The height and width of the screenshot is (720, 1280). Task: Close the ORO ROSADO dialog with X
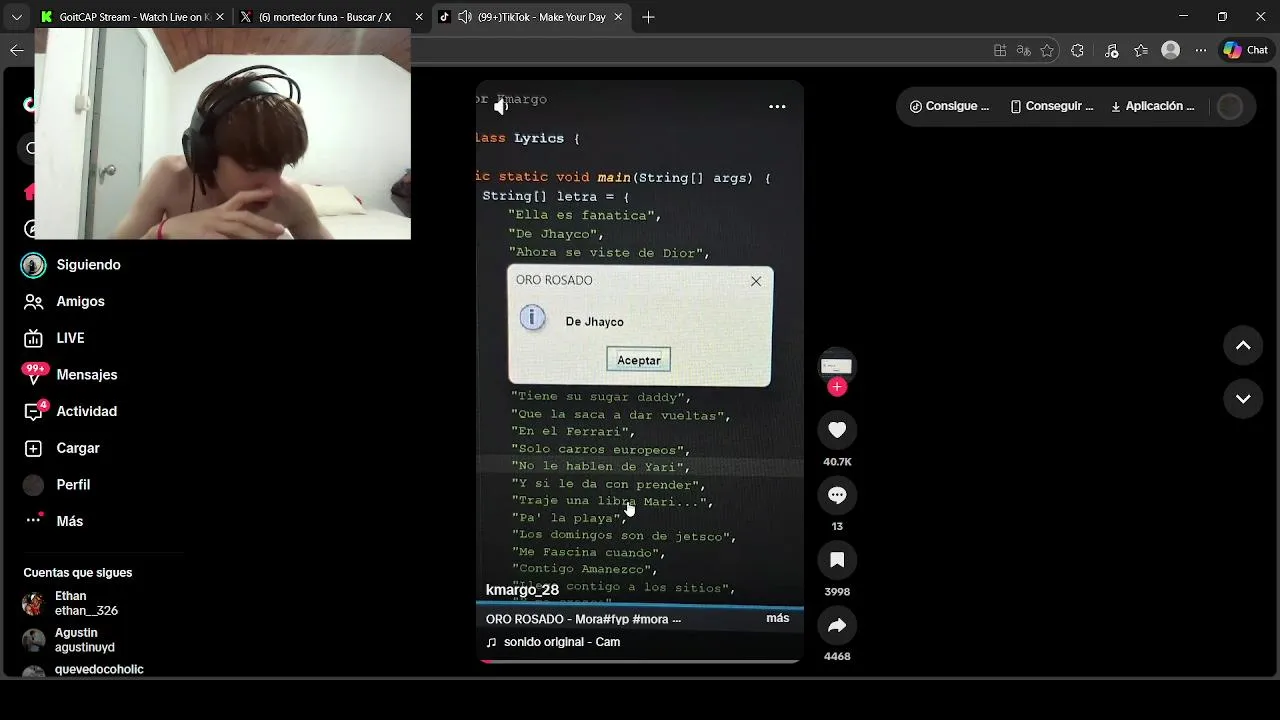point(756,281)
